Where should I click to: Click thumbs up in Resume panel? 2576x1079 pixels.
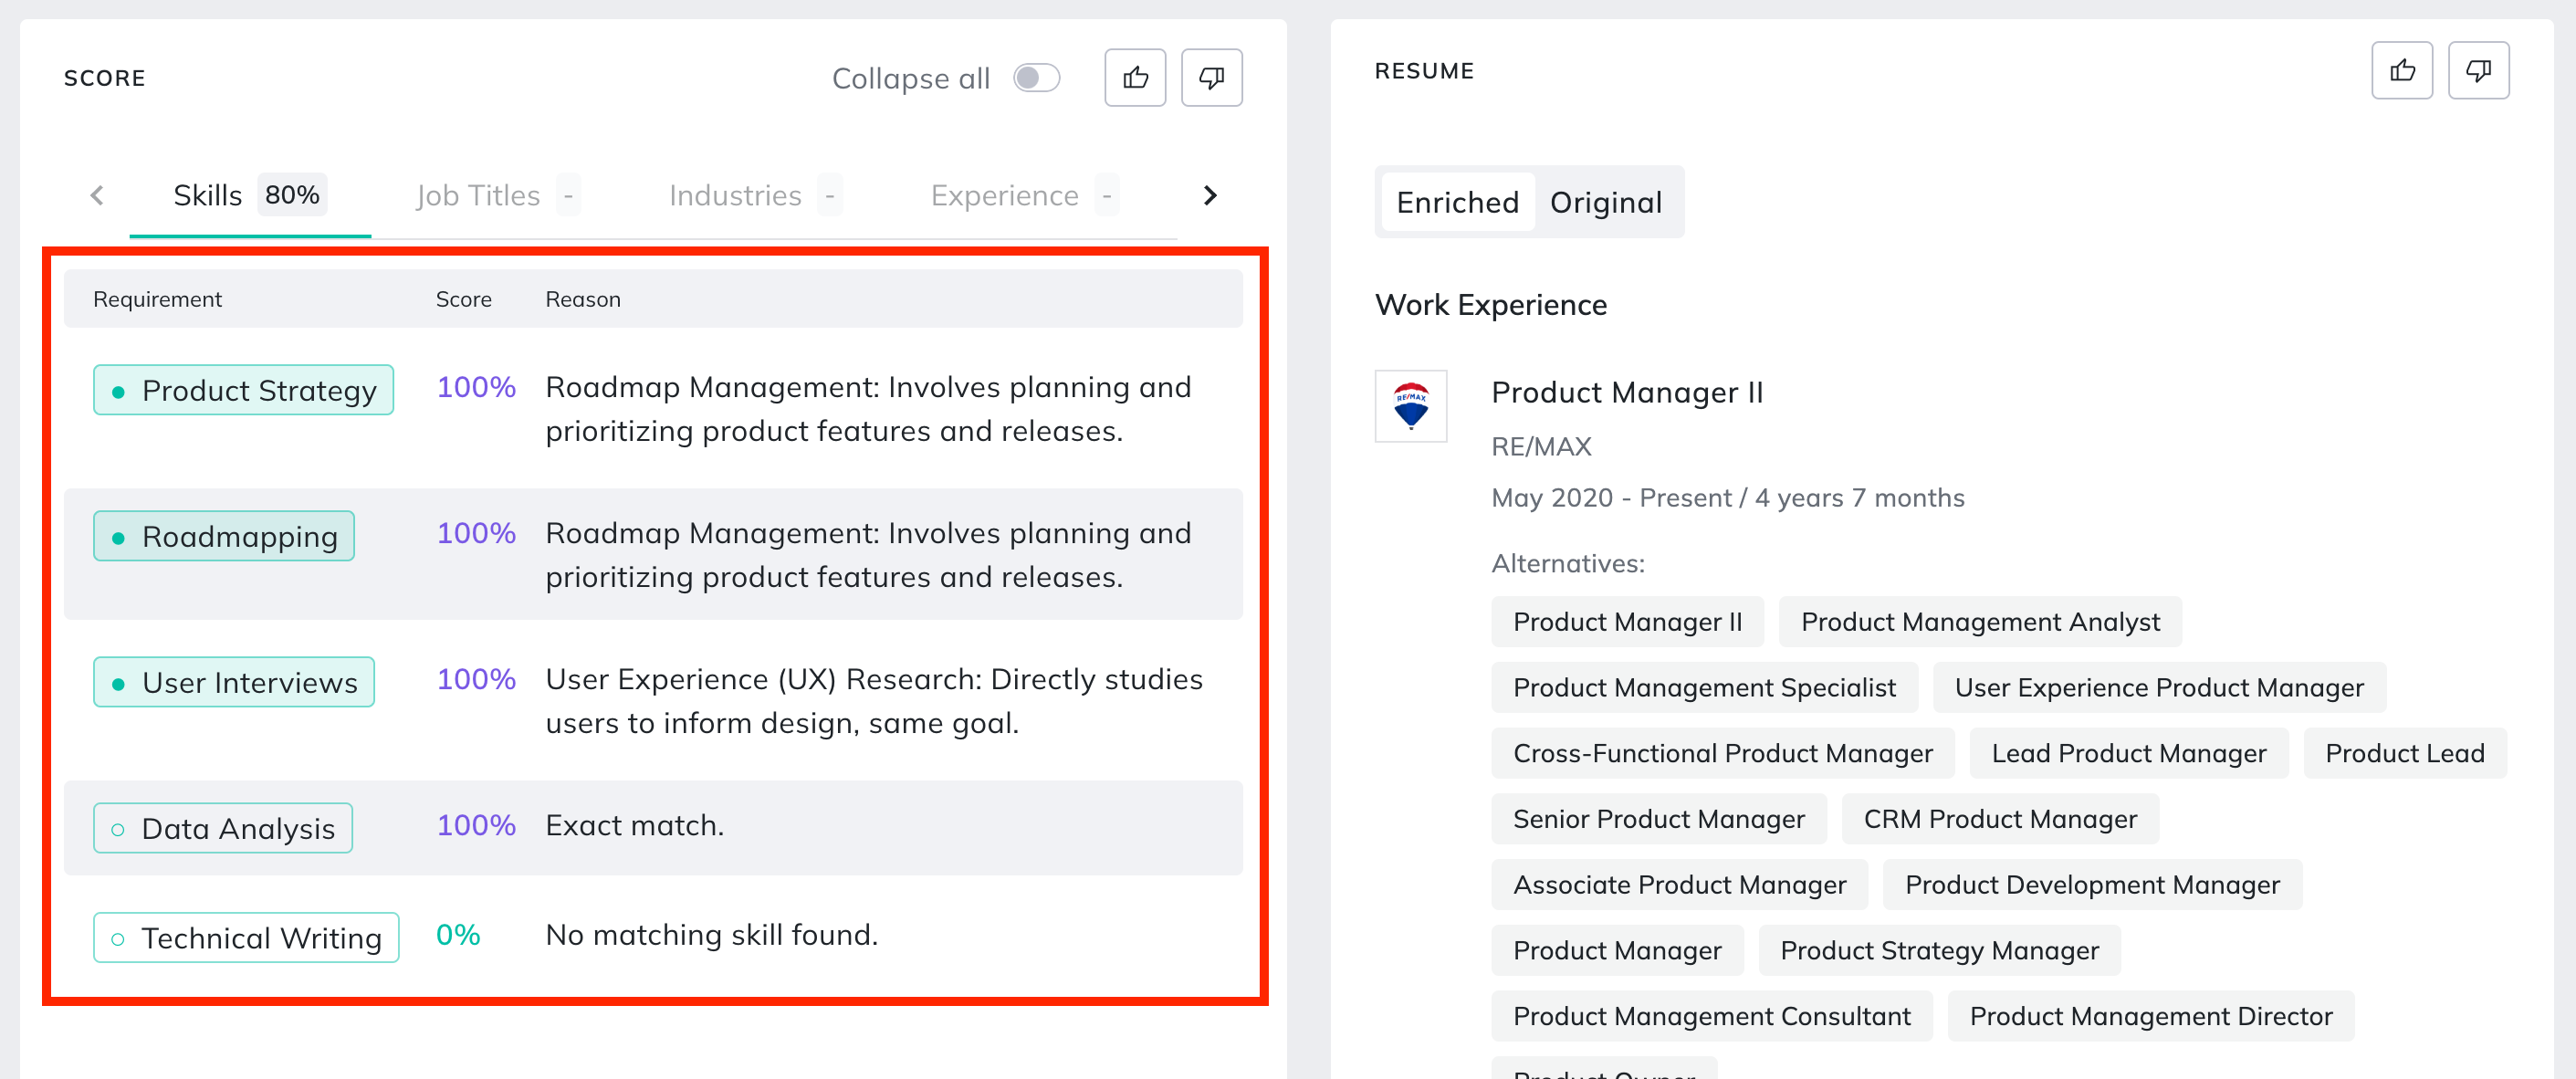2402,70
